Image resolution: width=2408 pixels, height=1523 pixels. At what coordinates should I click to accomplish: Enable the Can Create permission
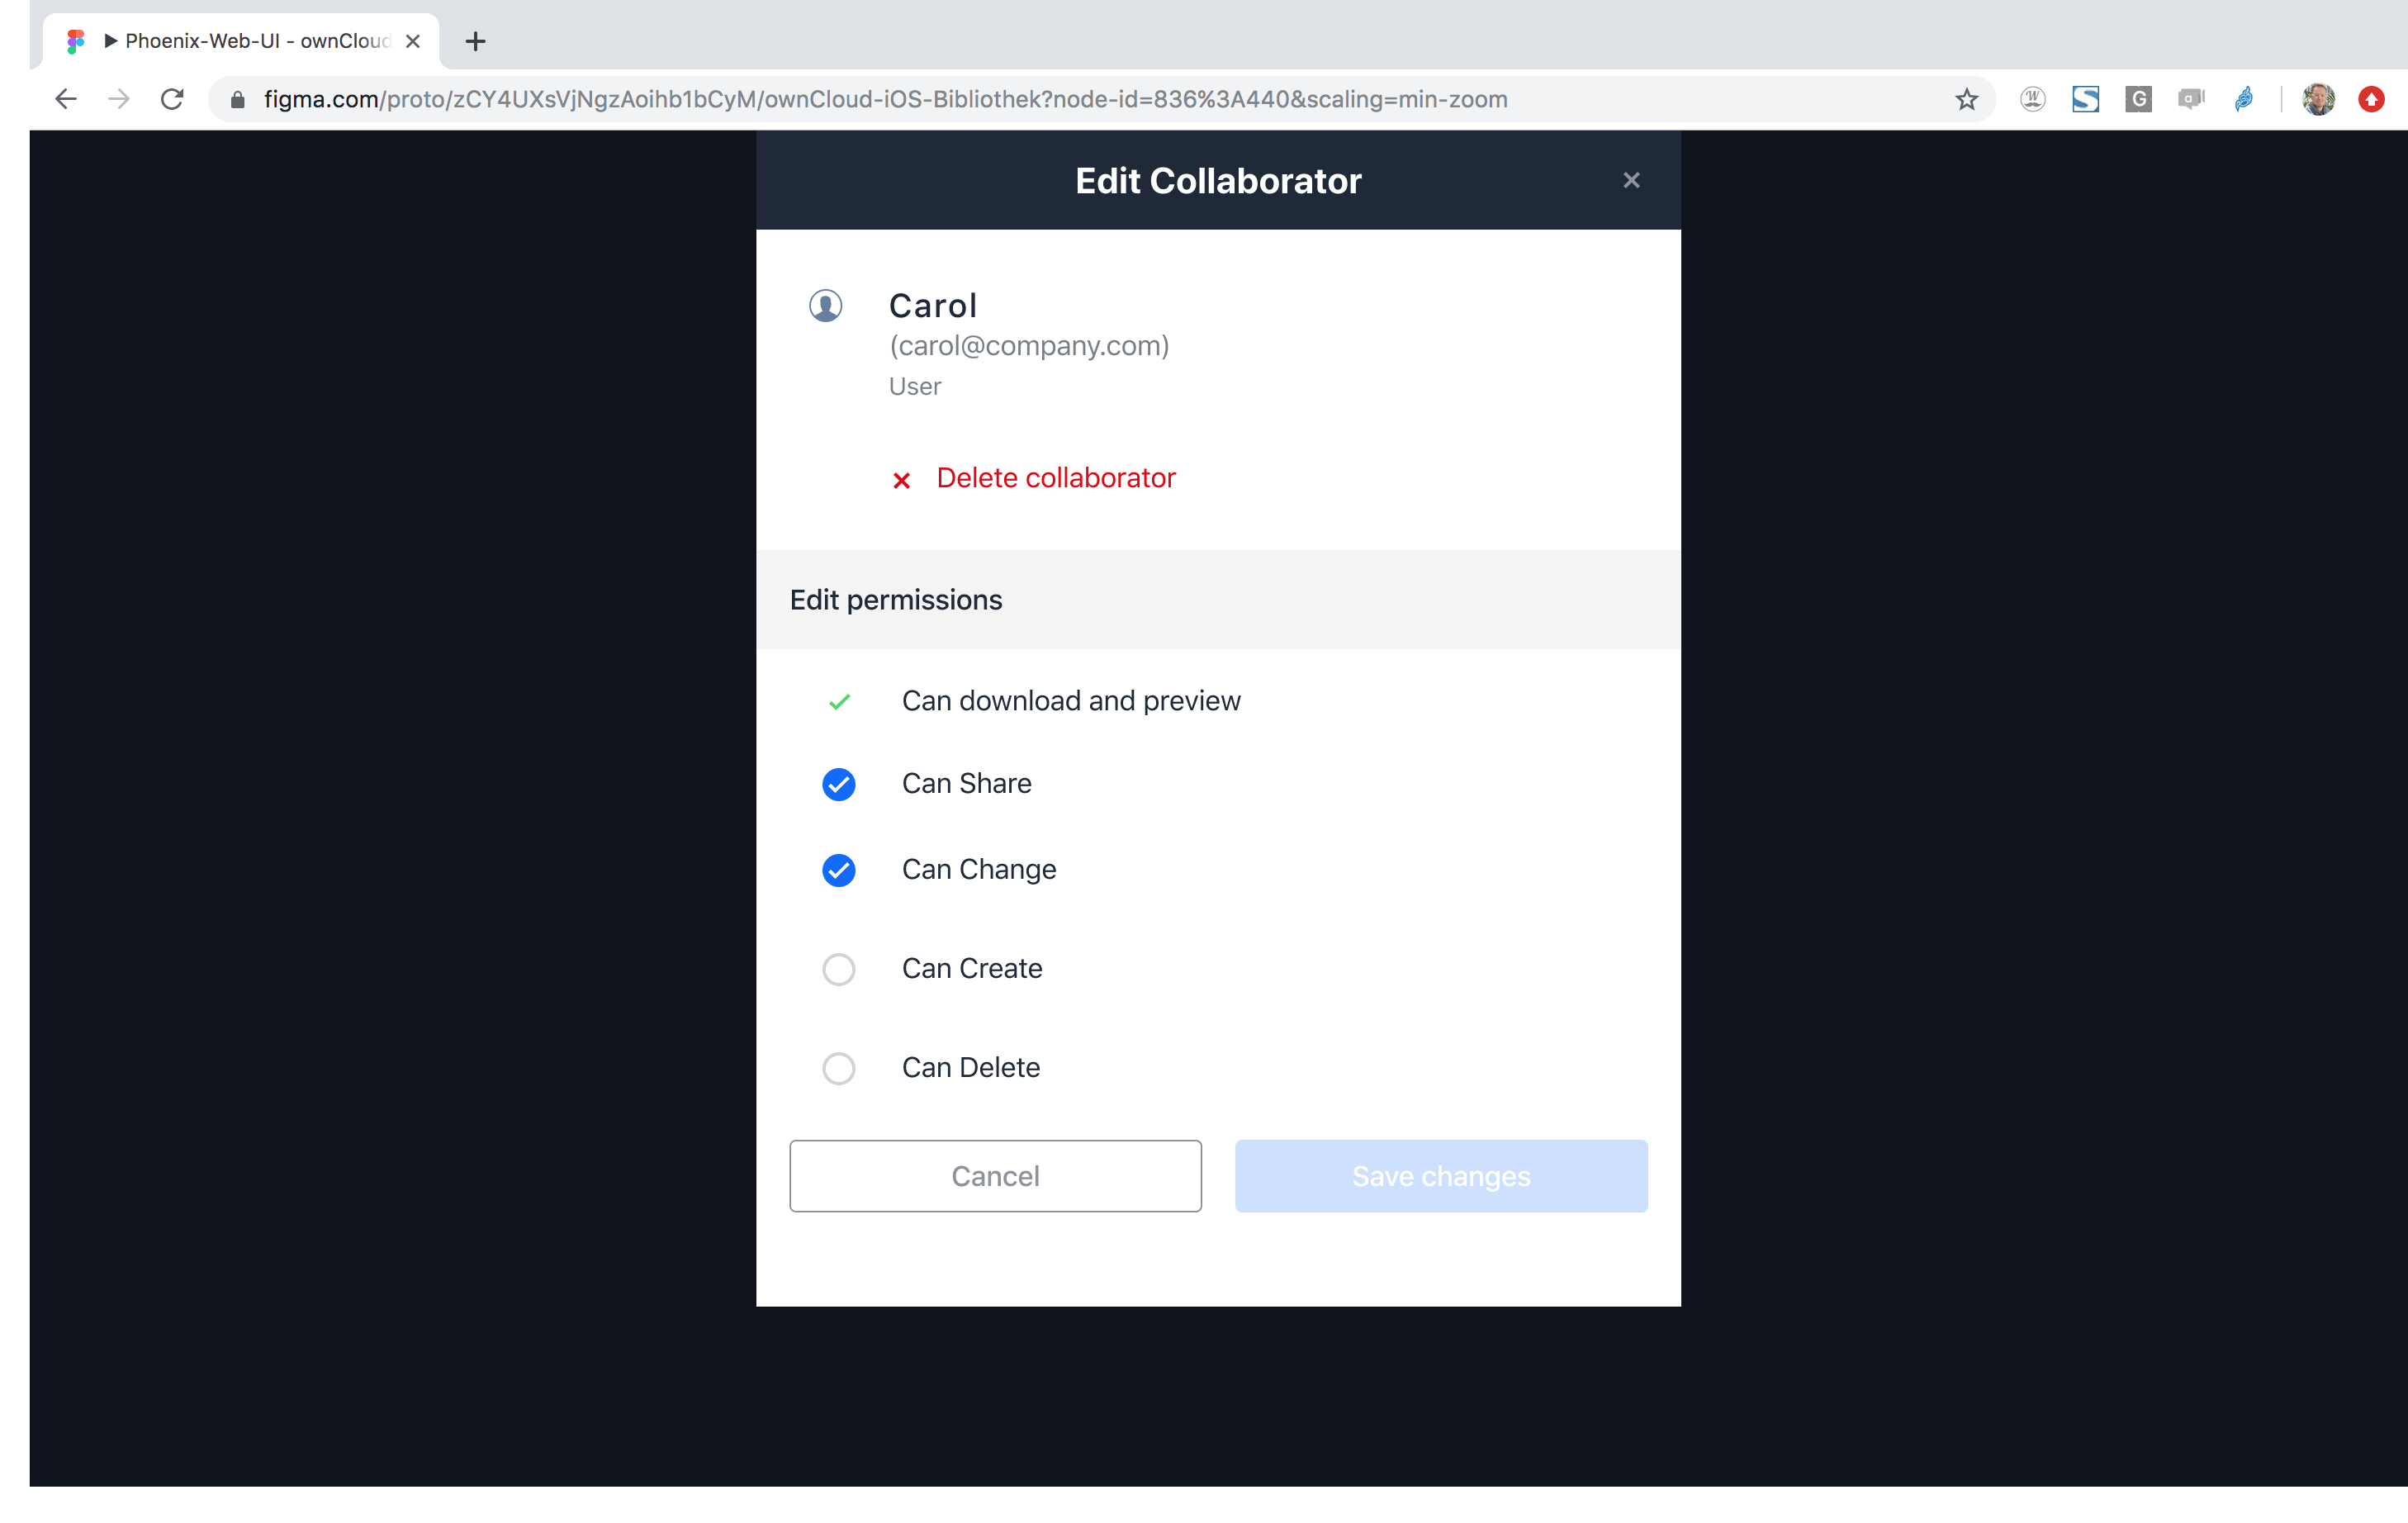pyautogui.click(x=838, y=969)
